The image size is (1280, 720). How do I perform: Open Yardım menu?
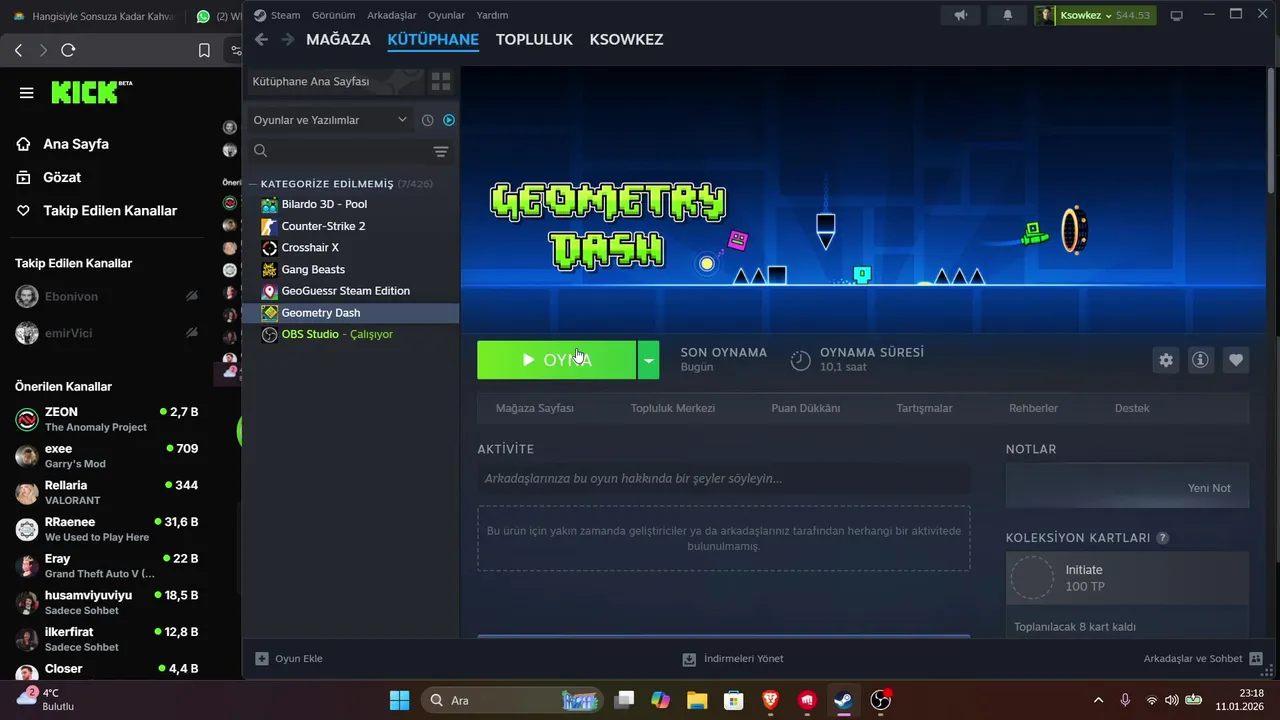(x=492, y=15)
